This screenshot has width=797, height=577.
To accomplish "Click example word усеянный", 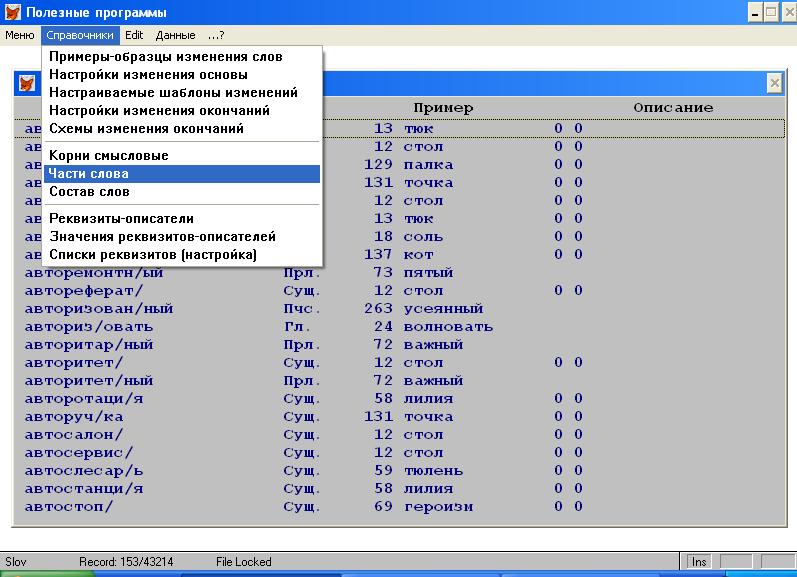I will tap(443, 309).
